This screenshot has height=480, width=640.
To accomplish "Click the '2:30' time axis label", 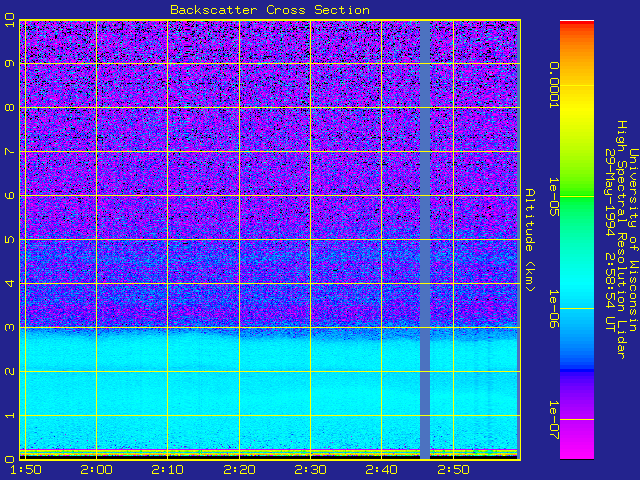I will point(310,470).
